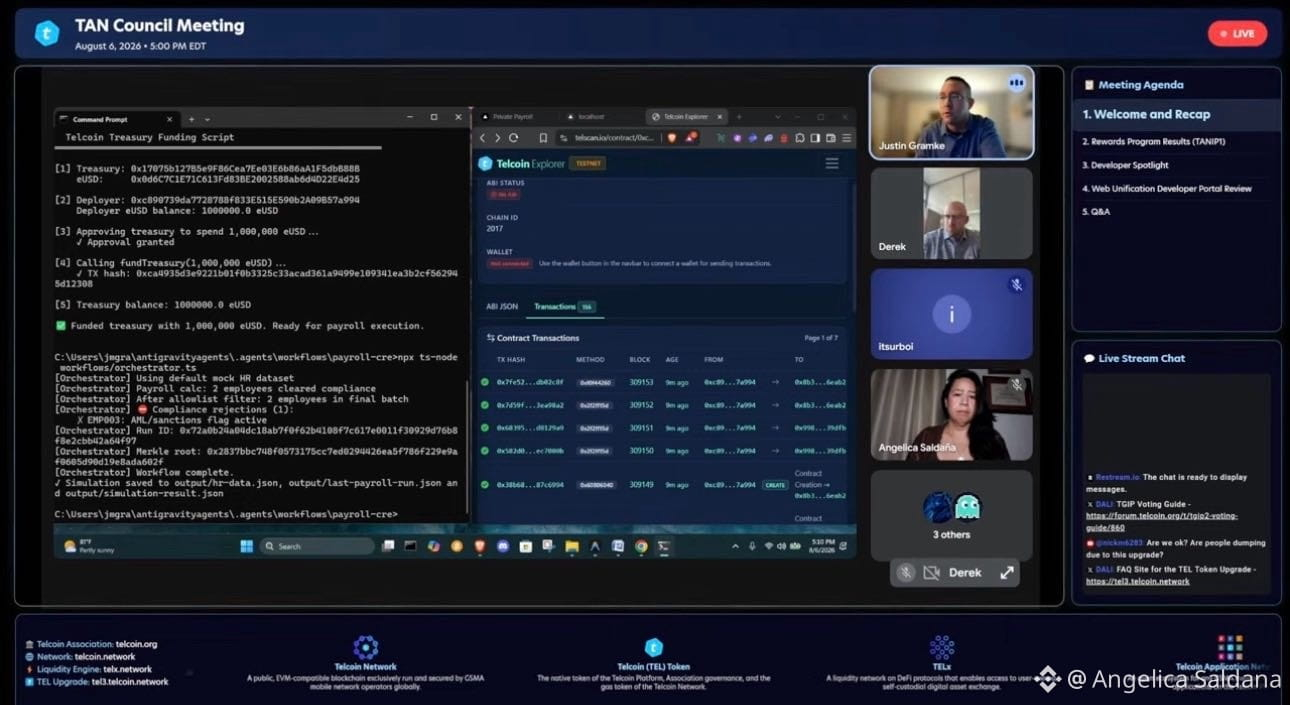Click muted microphone icon on itsurboi tile
This screenshot has height=705, width=1290.
point(1016,285)
